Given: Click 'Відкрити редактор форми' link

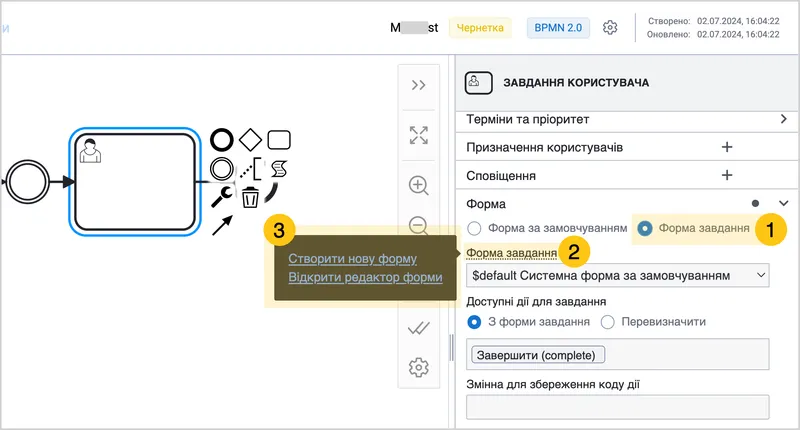Looking at the screenshot, I should pyautogui.click(x=365, y=277).
